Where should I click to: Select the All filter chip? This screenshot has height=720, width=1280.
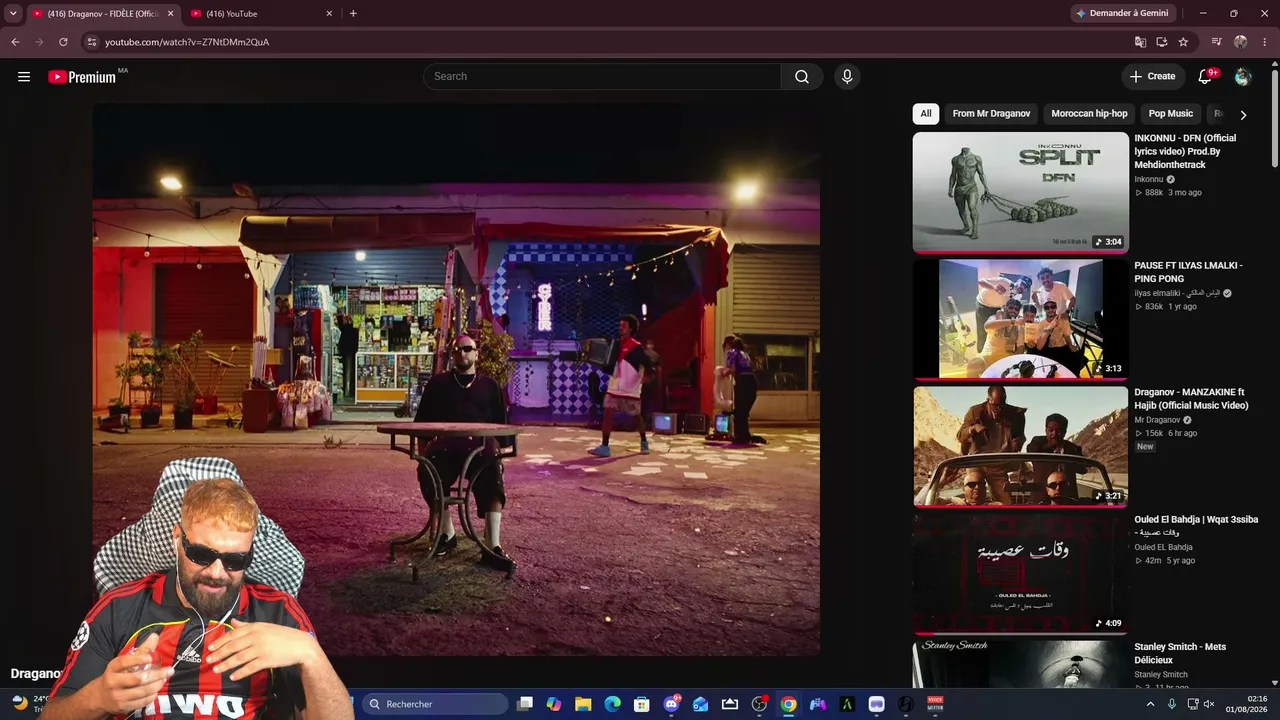(x=926, y=114)
